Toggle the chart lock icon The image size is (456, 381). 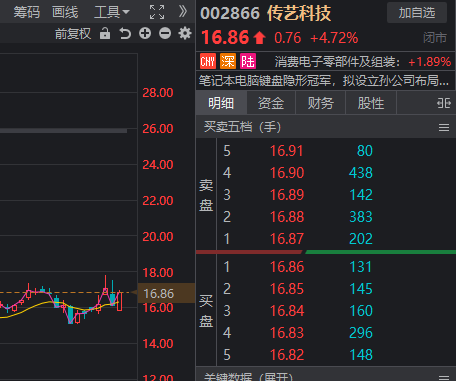point(105,34)
